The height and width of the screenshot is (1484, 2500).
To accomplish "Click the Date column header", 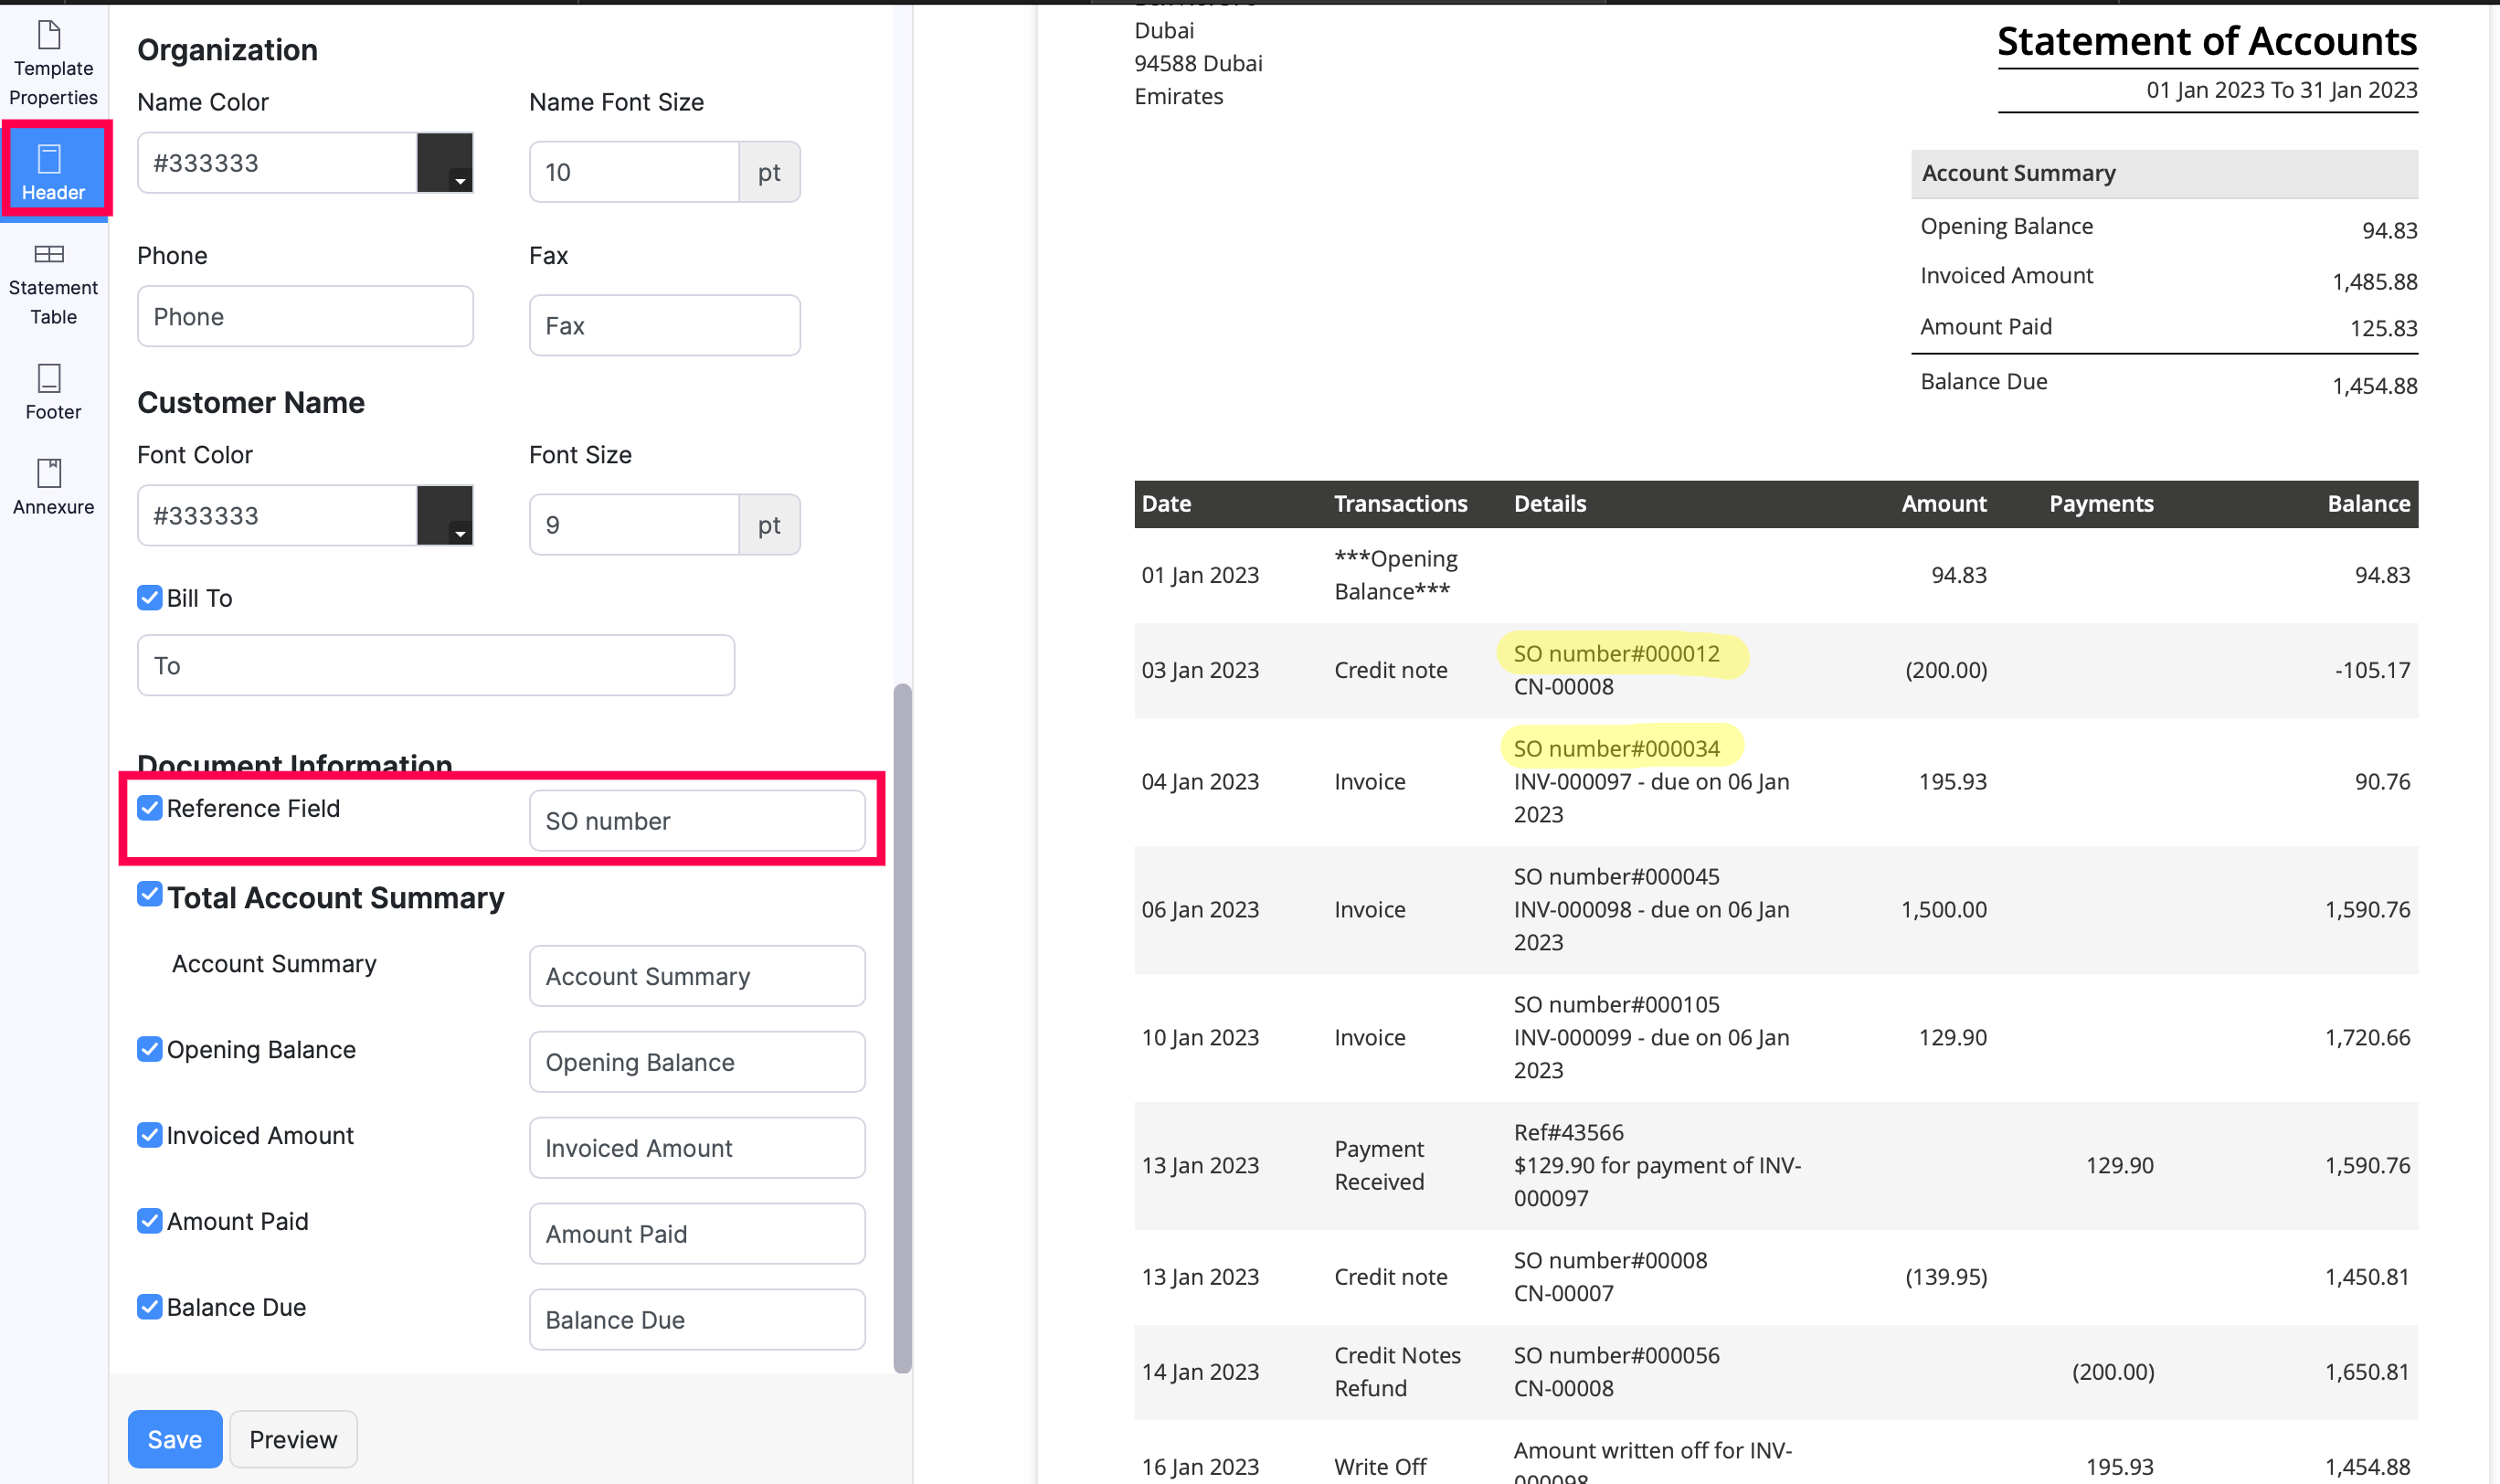I will pyautogui.click(x=1166, y=503).
